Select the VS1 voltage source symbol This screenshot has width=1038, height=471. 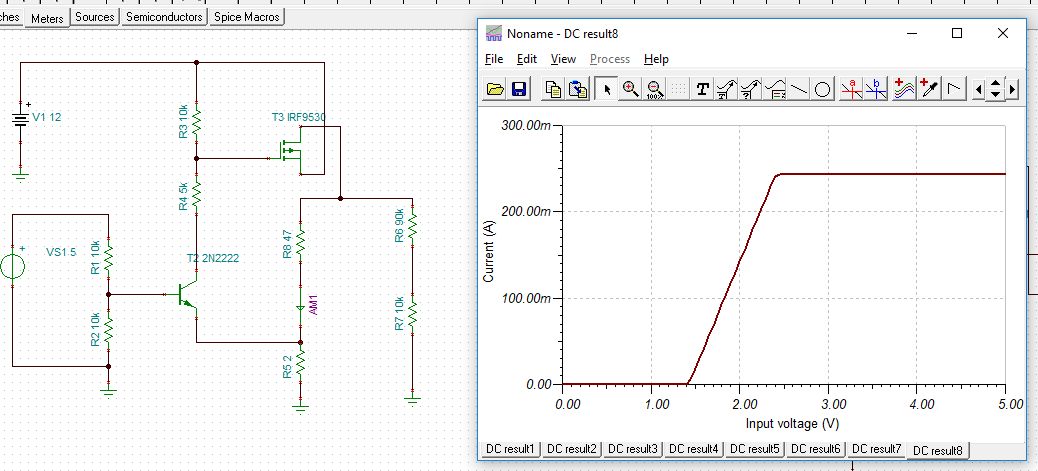[13, 268]
